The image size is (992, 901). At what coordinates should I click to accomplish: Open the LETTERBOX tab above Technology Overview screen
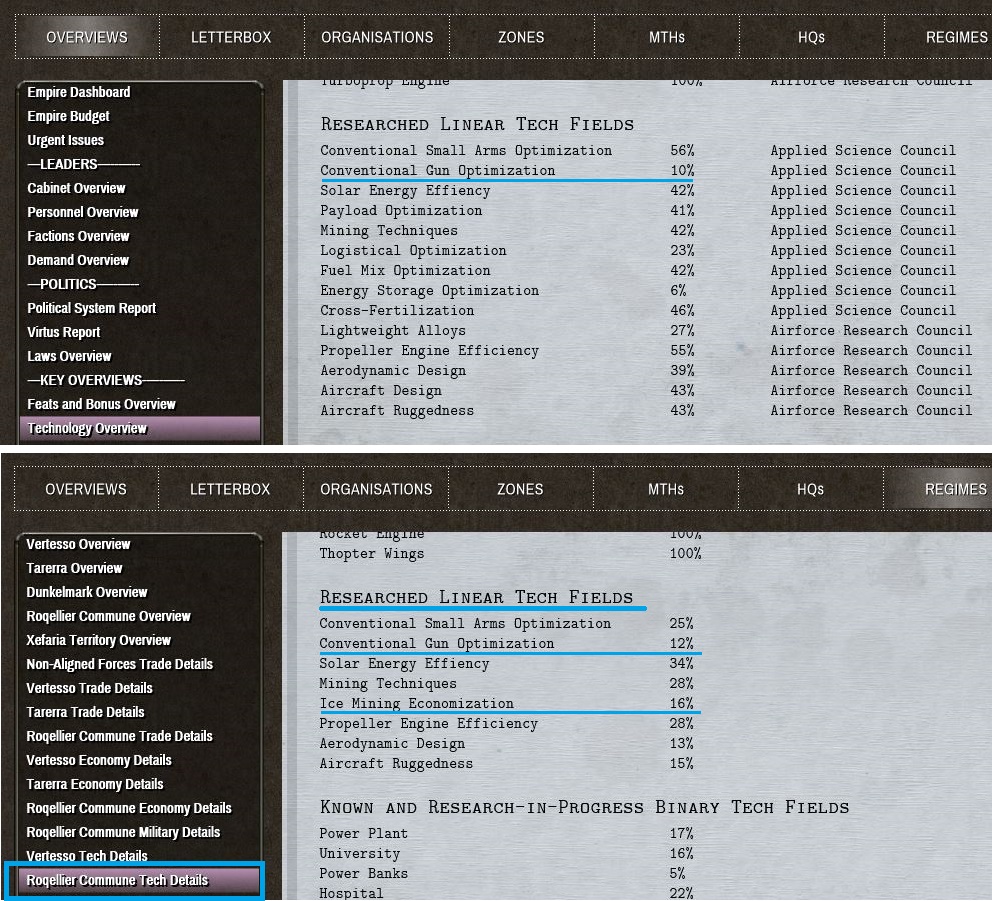coord(231,37)
